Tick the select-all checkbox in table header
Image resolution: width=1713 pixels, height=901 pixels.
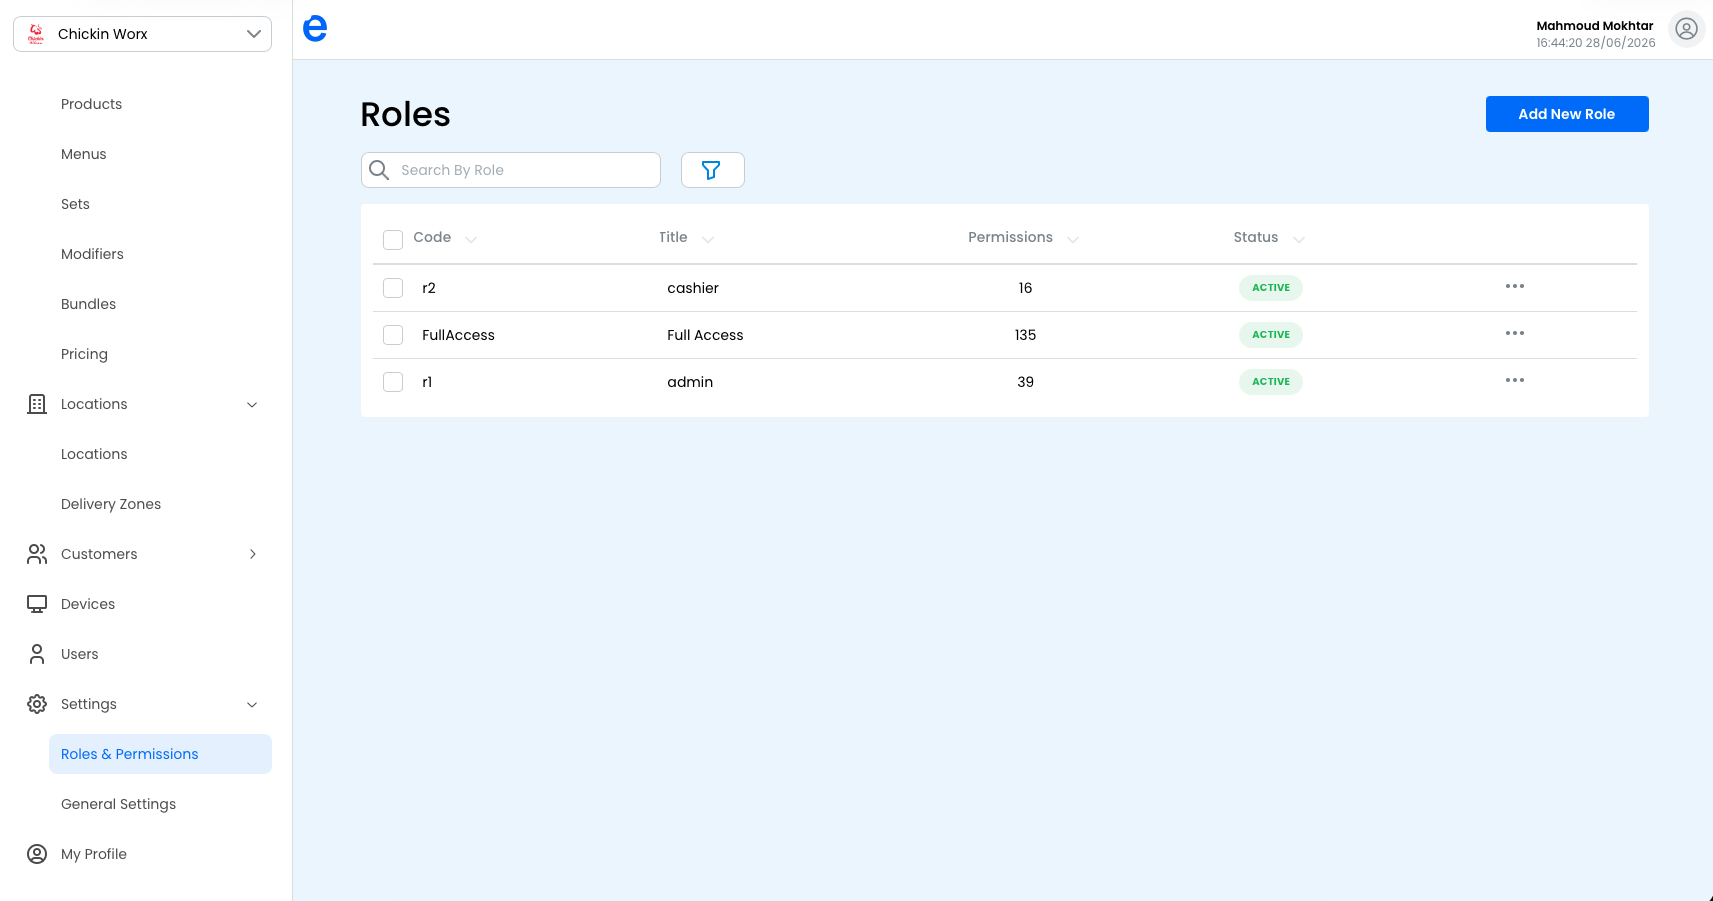tap(393, 239)
